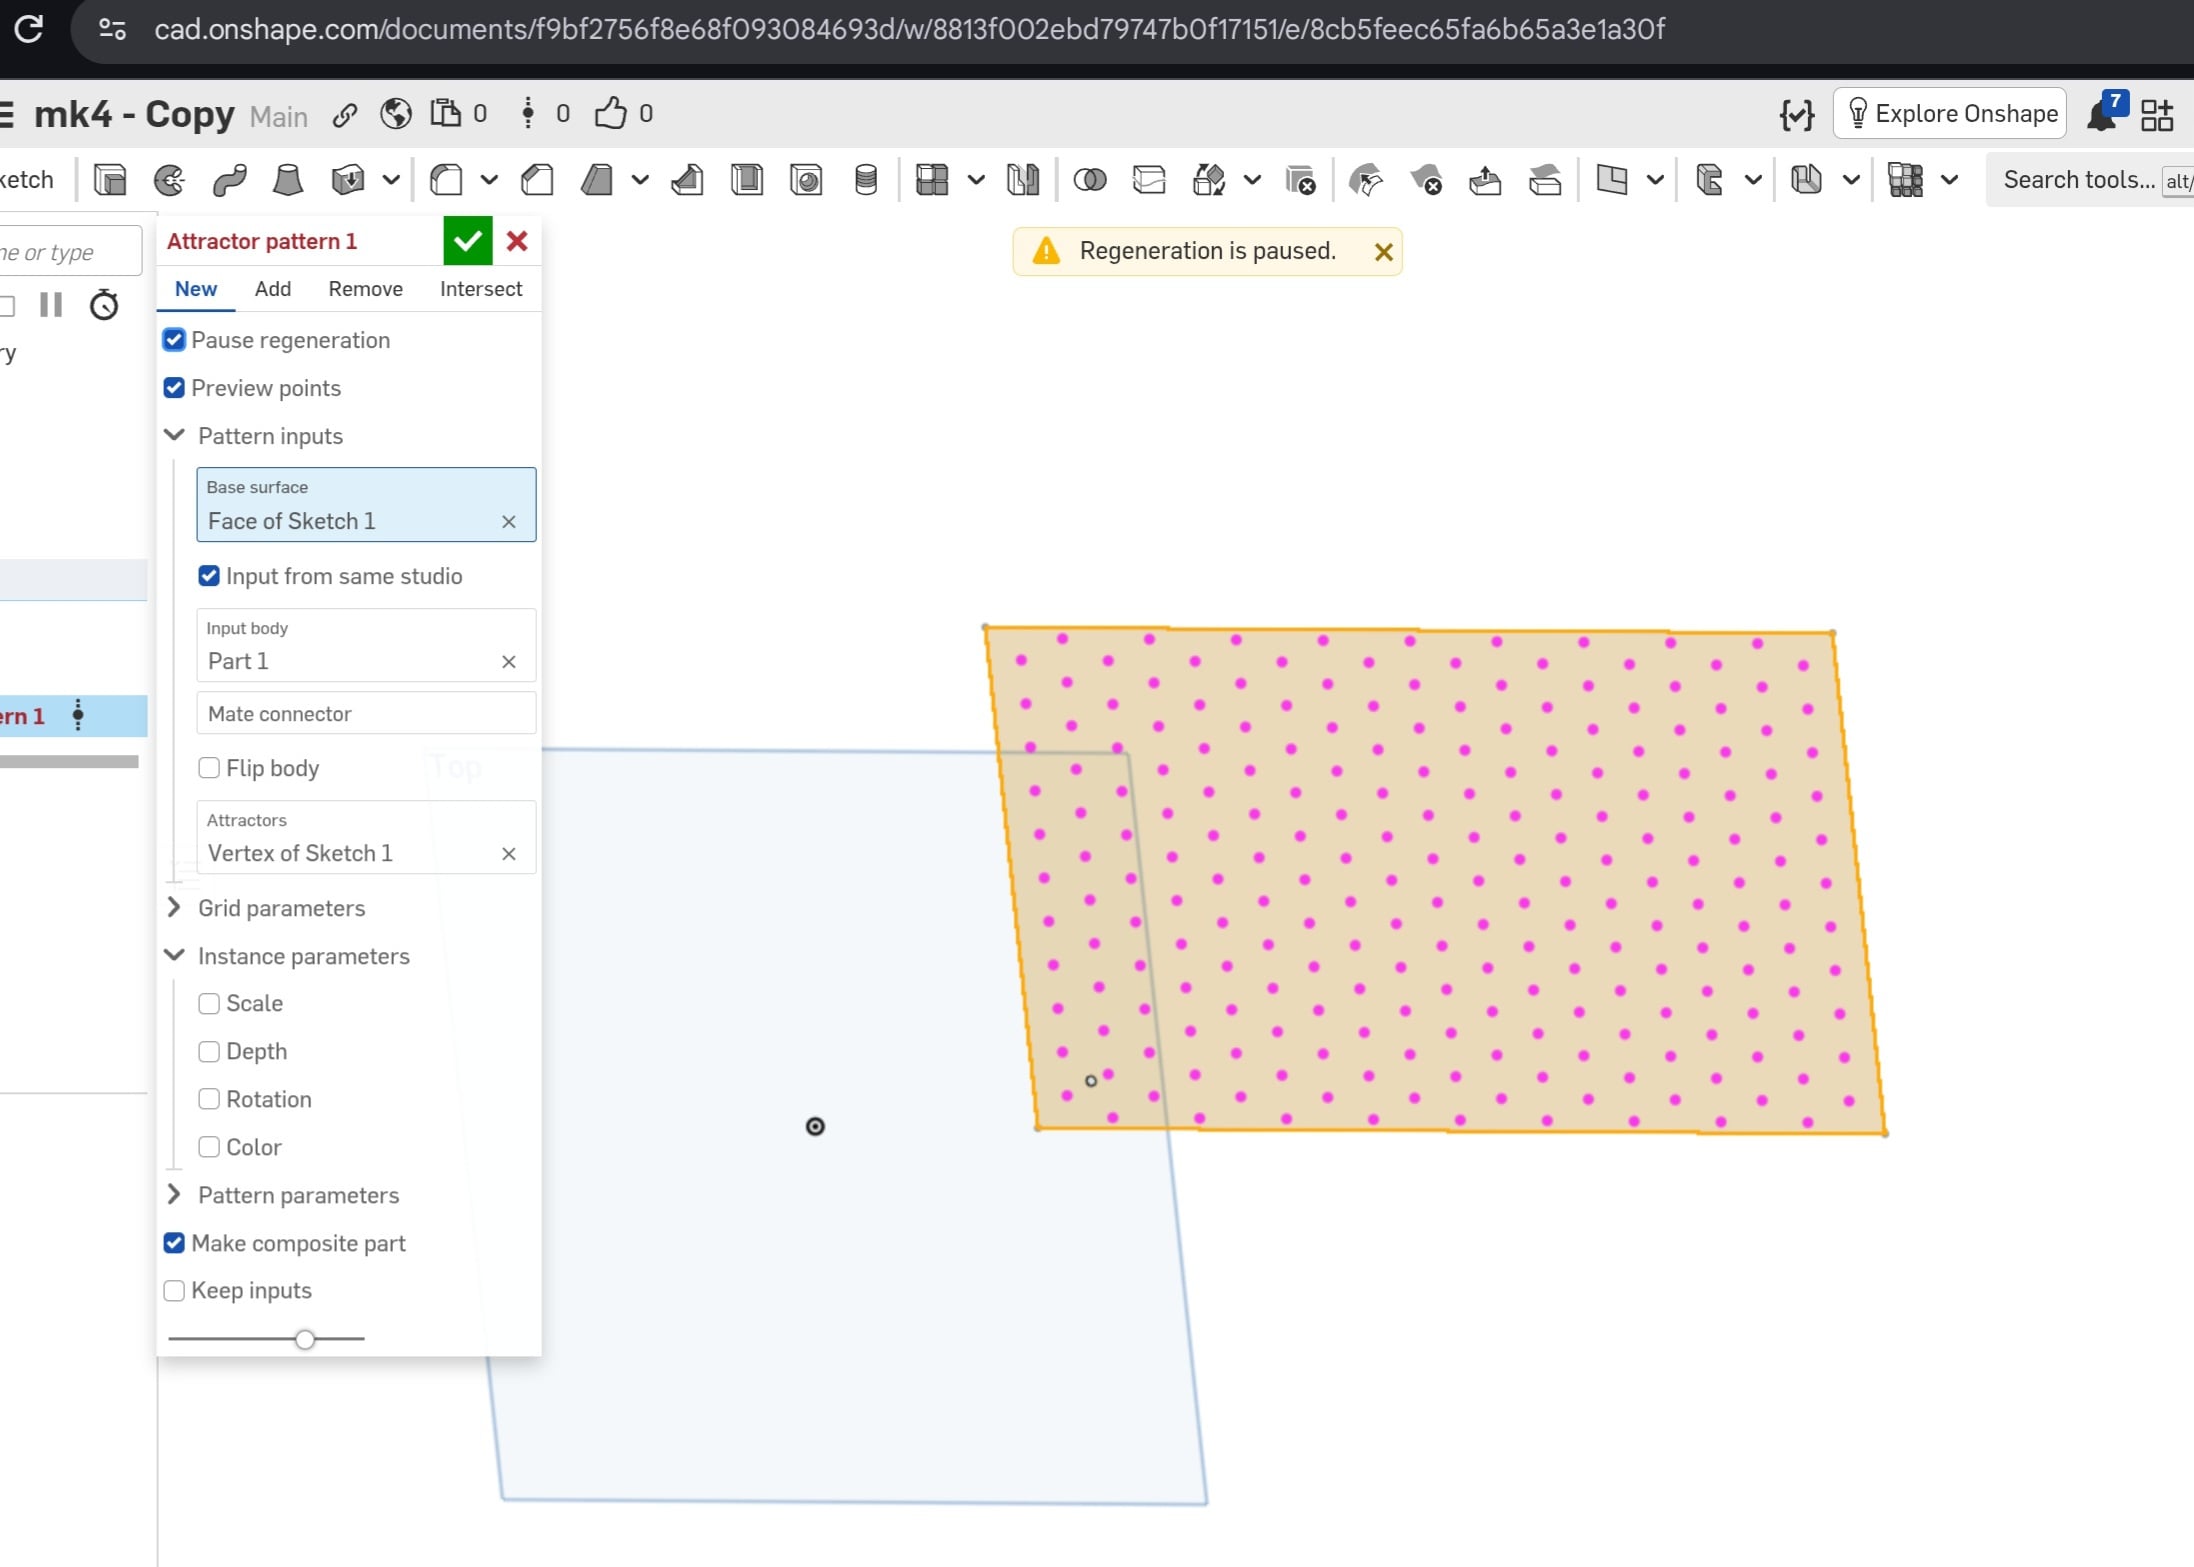Screen dimensions: 2194x1567
Task: Switch to the Remove tab
Action: pyautogui.click(x=365, y=289)
